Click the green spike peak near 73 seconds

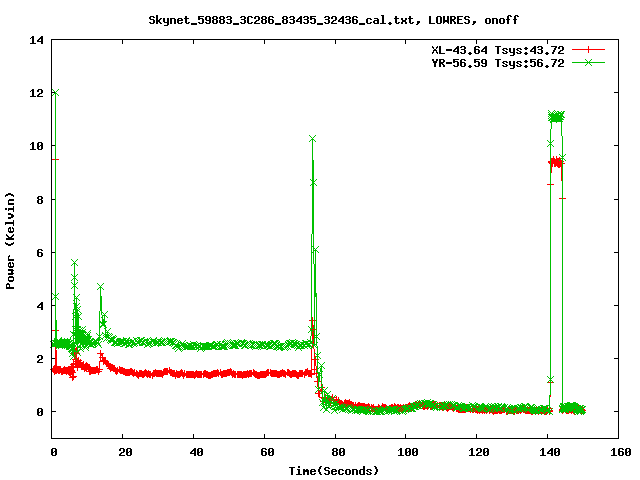coord(313,139)
